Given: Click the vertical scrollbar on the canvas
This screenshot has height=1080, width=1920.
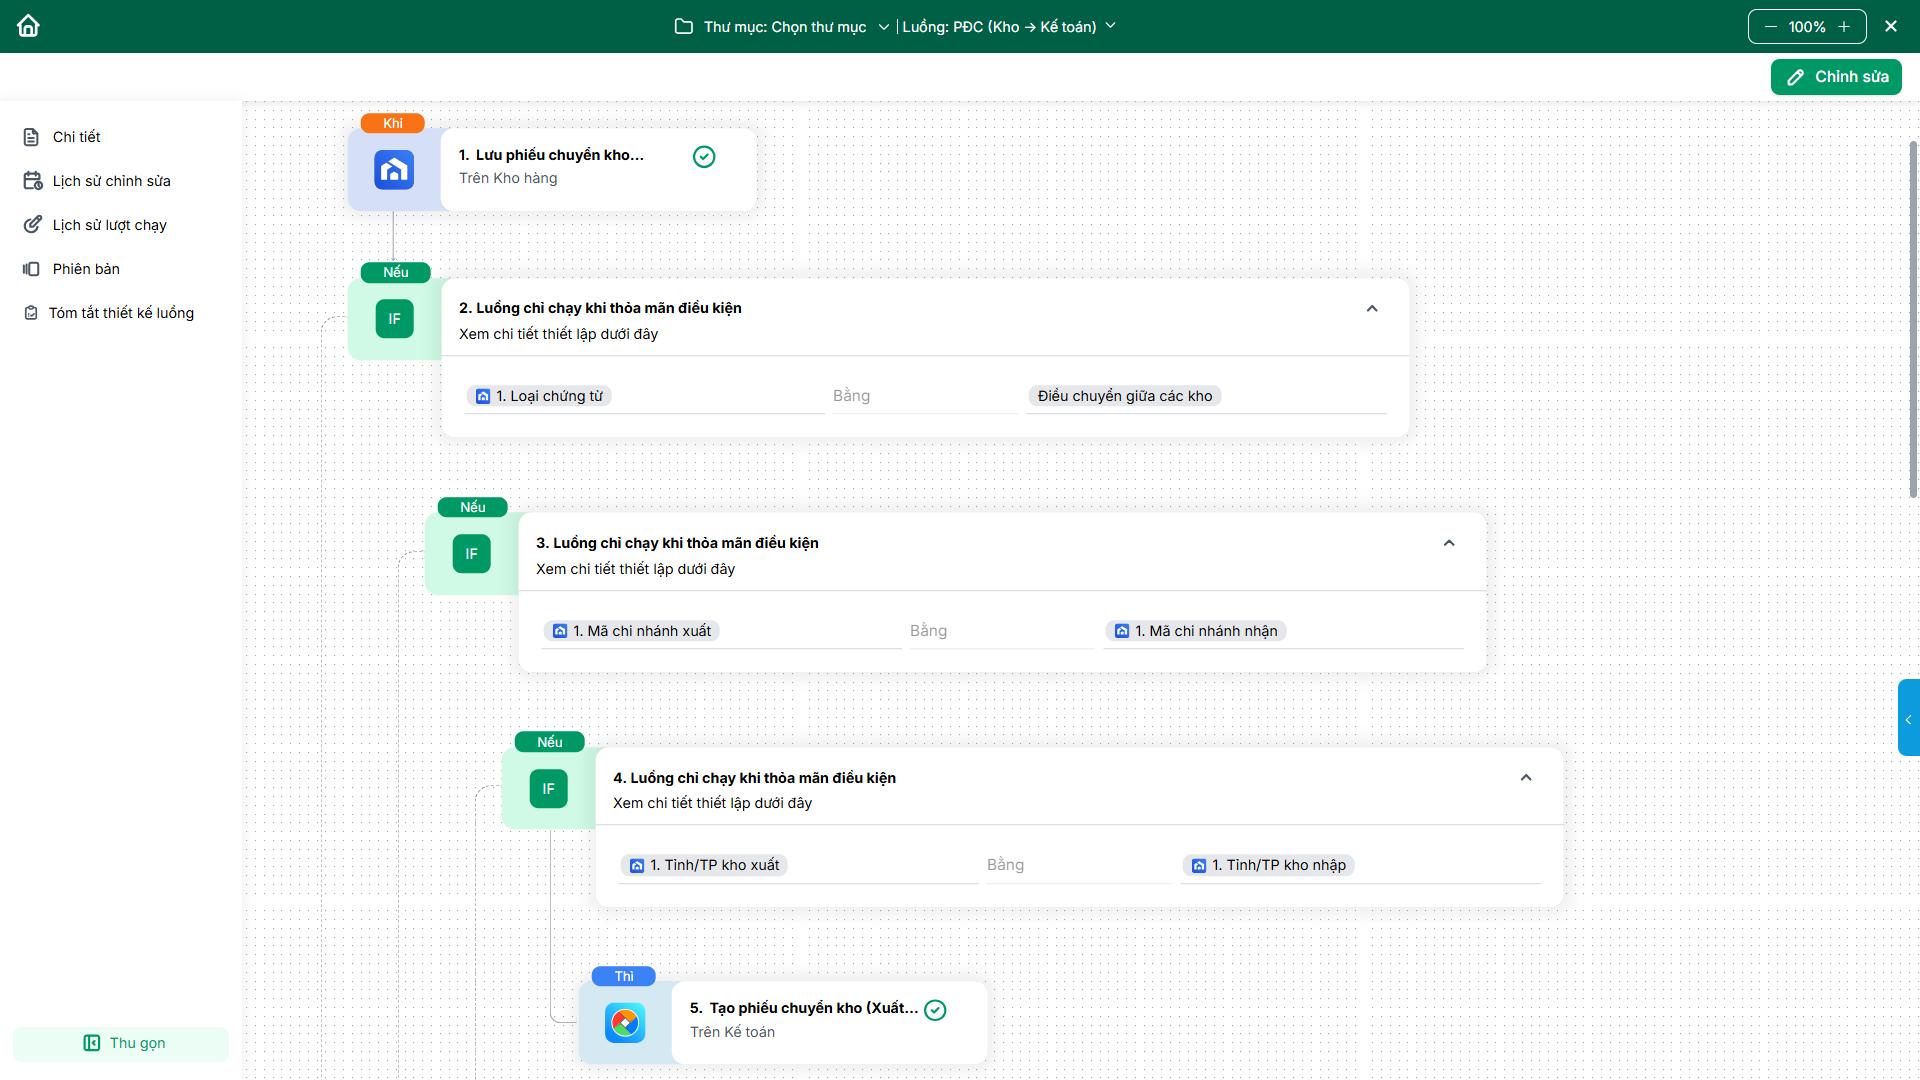Looking at the screenshot, I should point(1913,320).
